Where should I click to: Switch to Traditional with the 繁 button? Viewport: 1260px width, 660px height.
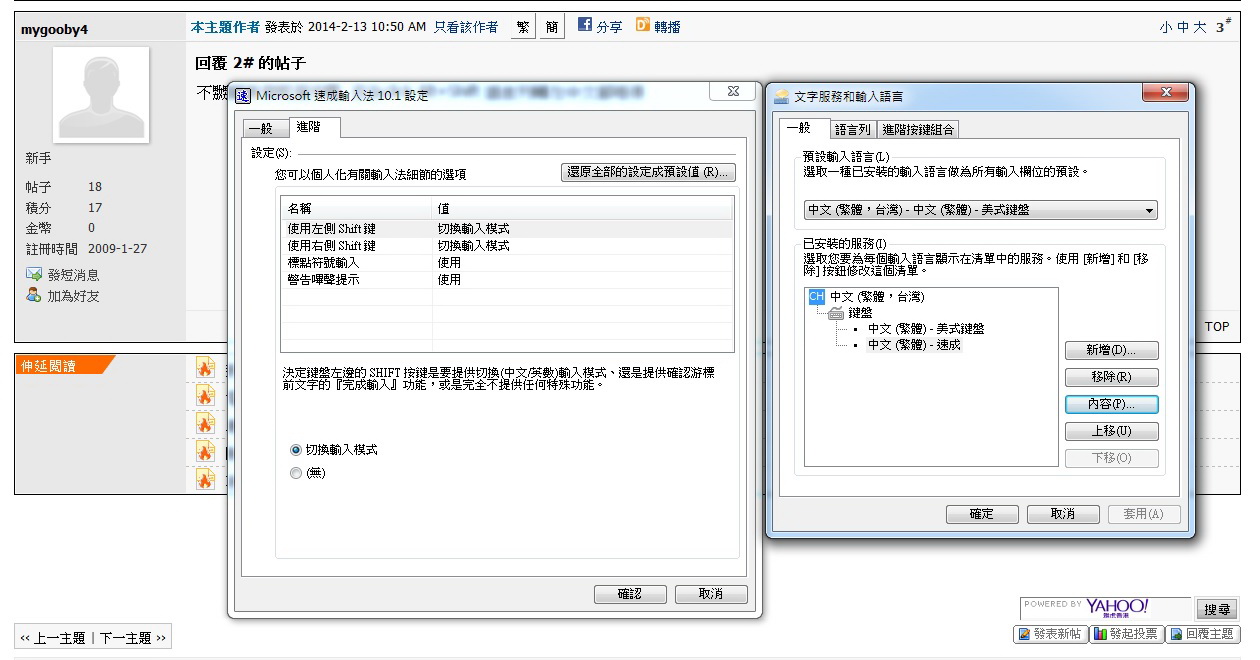click(523, 27)
